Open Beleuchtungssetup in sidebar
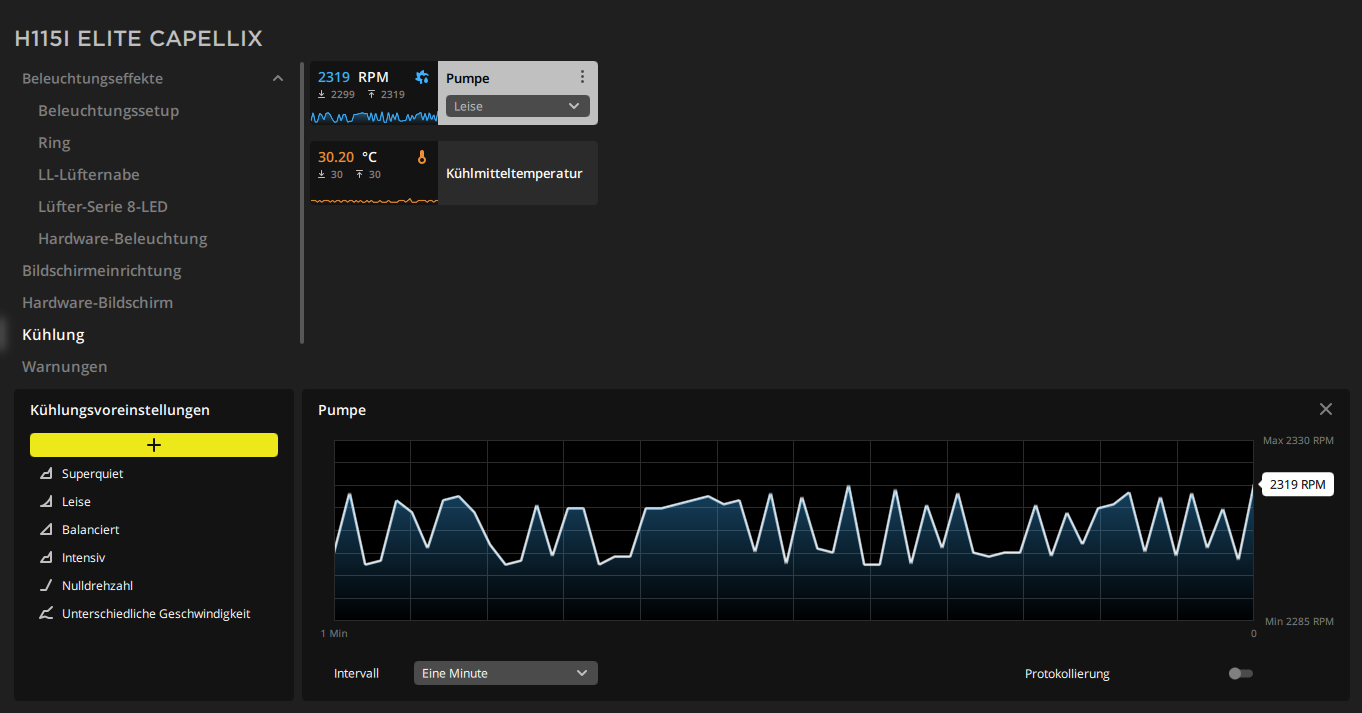This screenshot has width=1362, height=713. (108, 111)
